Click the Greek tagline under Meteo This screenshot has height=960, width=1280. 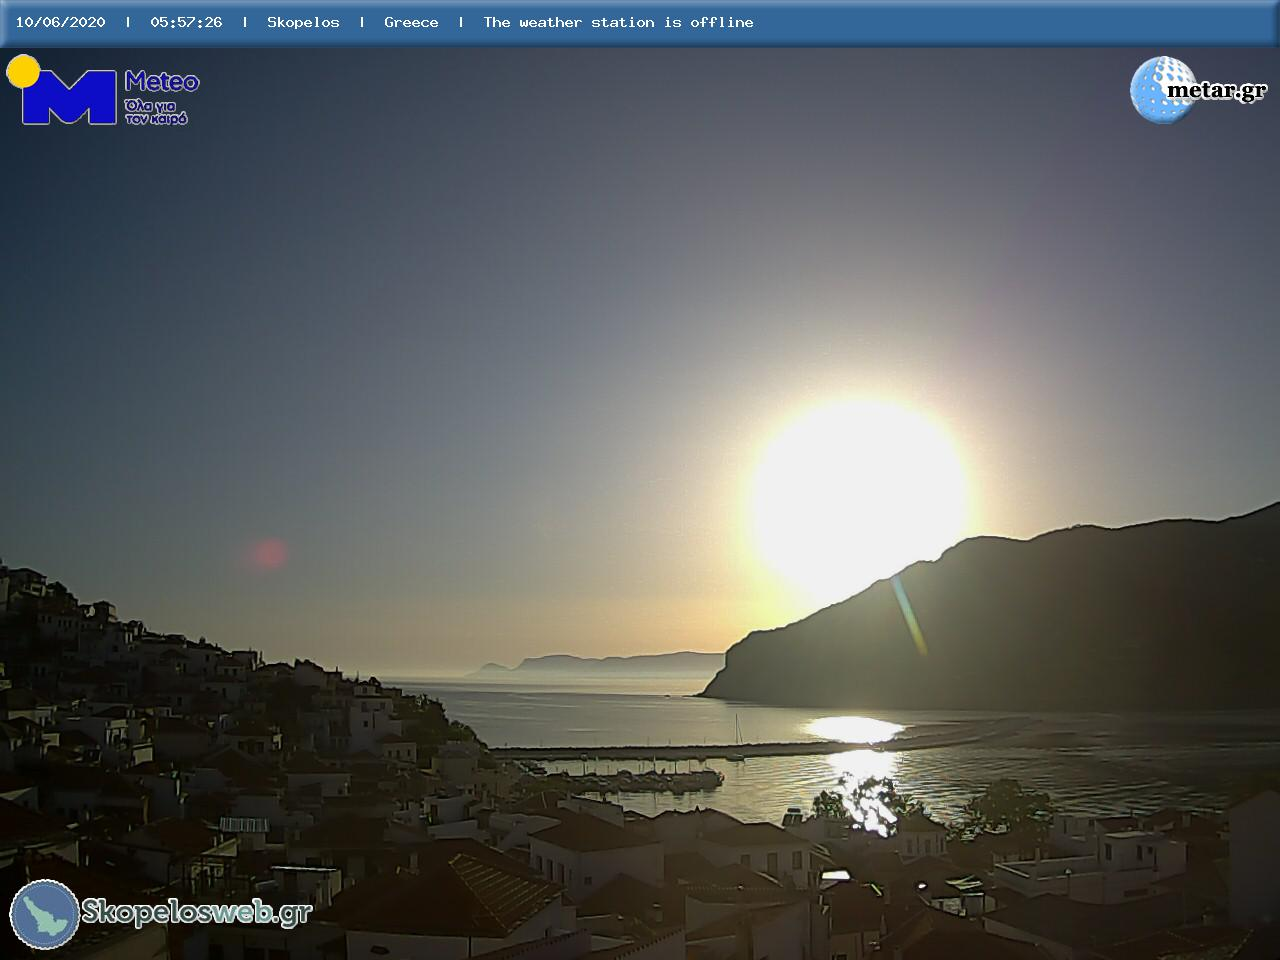(x=156, y=112)
